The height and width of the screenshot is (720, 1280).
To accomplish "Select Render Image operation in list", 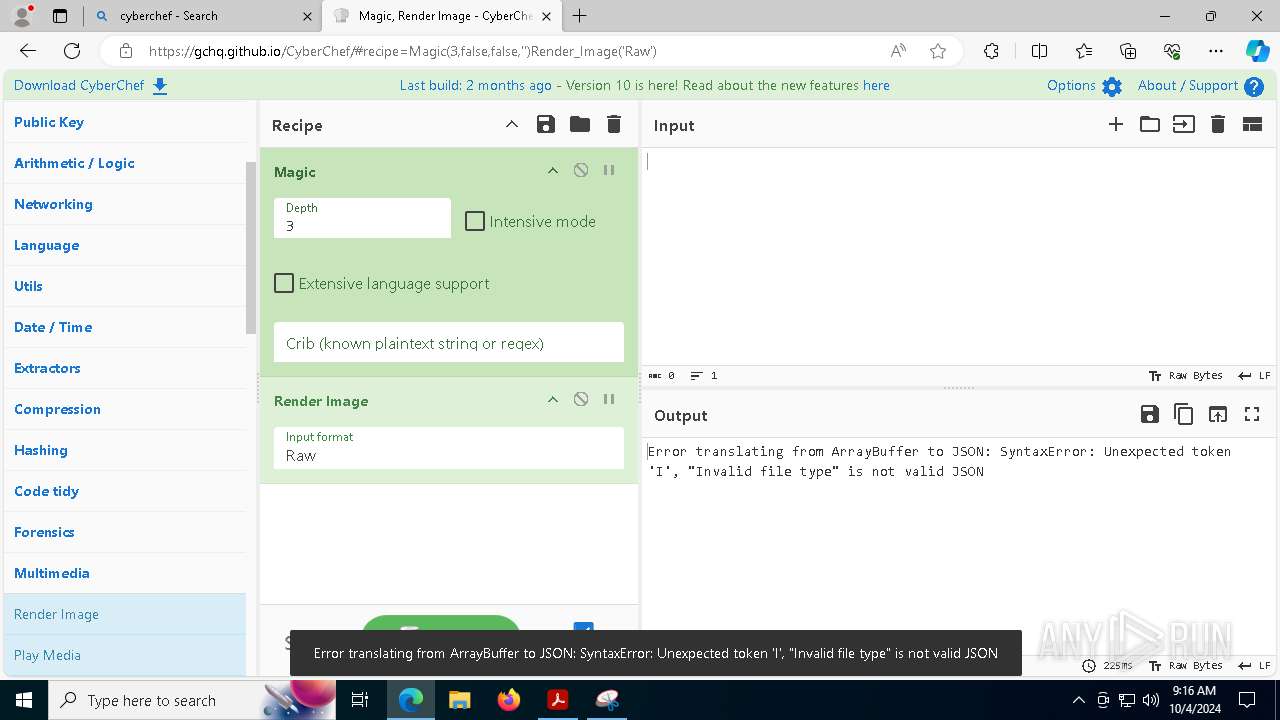I will pyautogui.click(x=125, y=614).
